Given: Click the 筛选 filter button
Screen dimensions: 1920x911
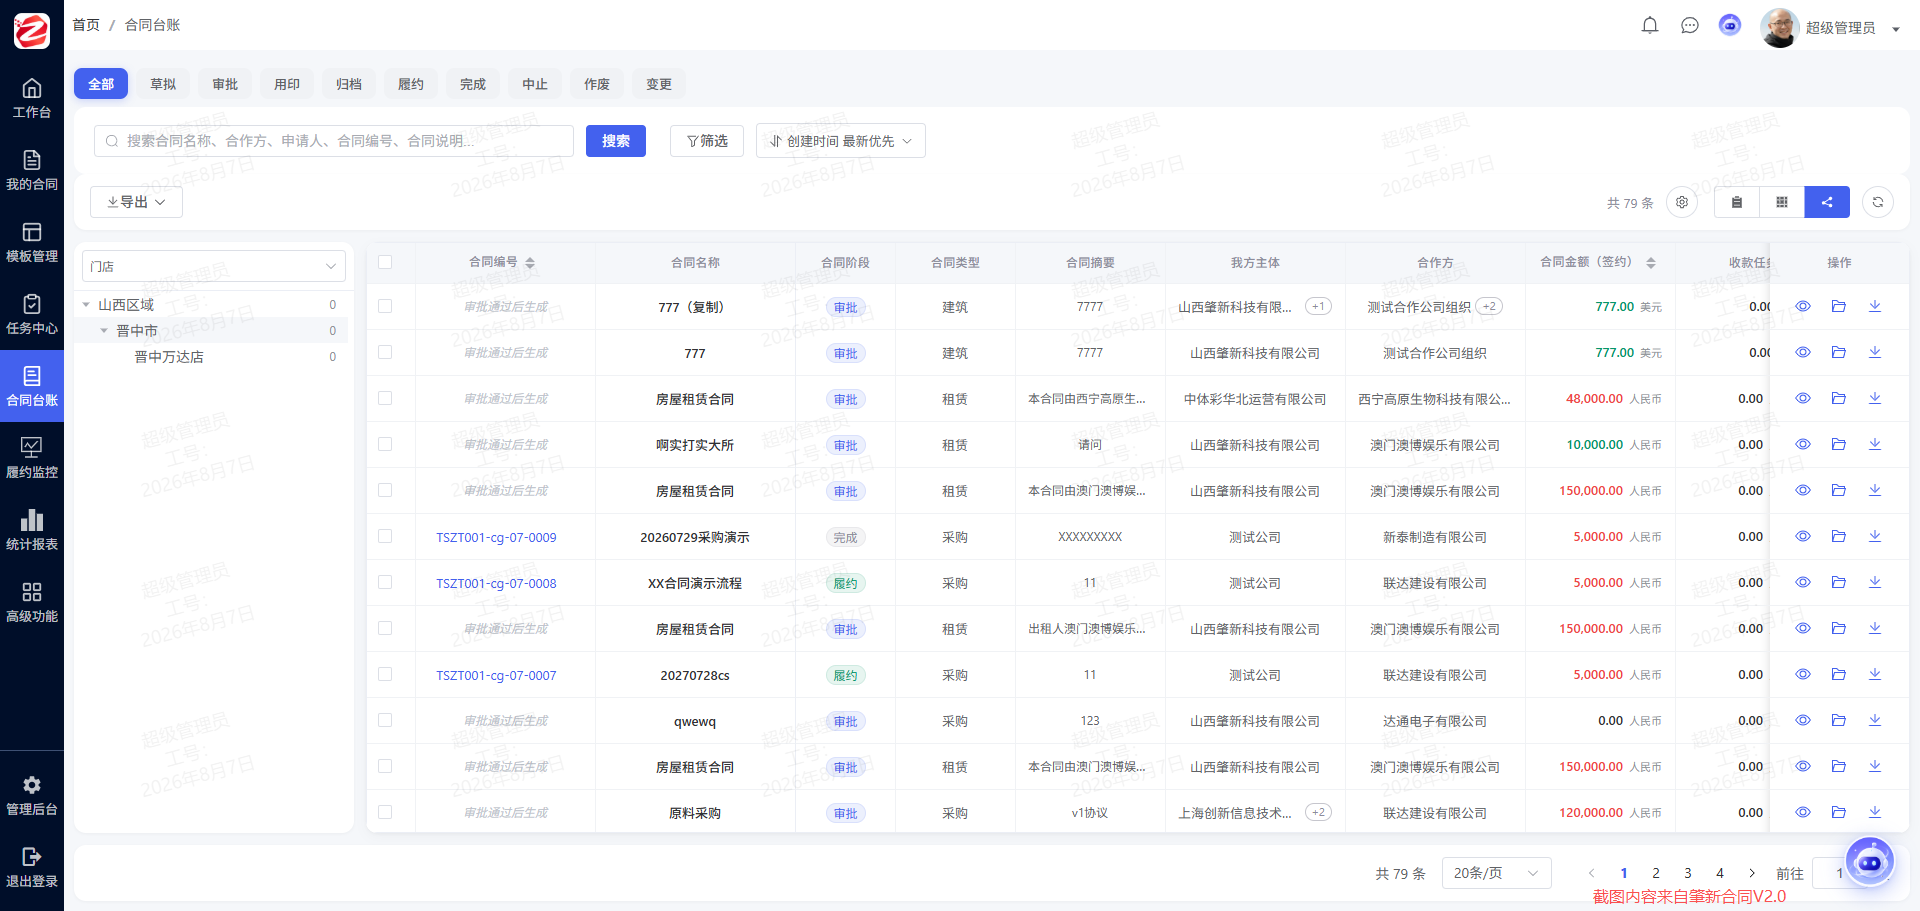Looking at the screenshot, I should coord(707,141).
